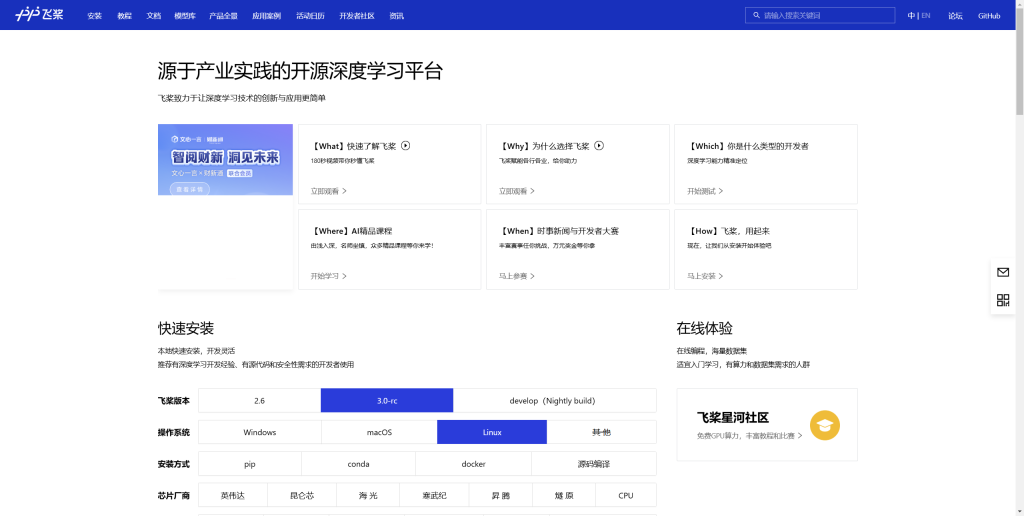
Task: Open the 【Which】你是什么类型的开发者 card title
Action: pos(748,146)
